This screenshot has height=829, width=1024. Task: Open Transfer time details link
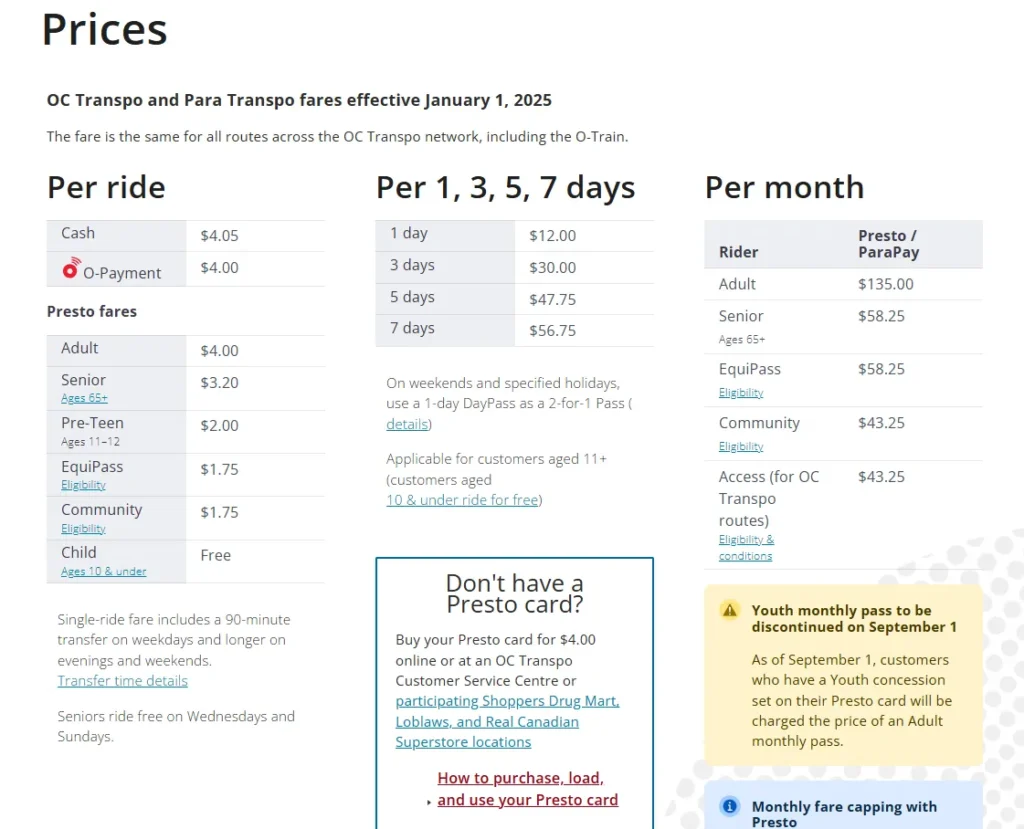click(122, 680)
